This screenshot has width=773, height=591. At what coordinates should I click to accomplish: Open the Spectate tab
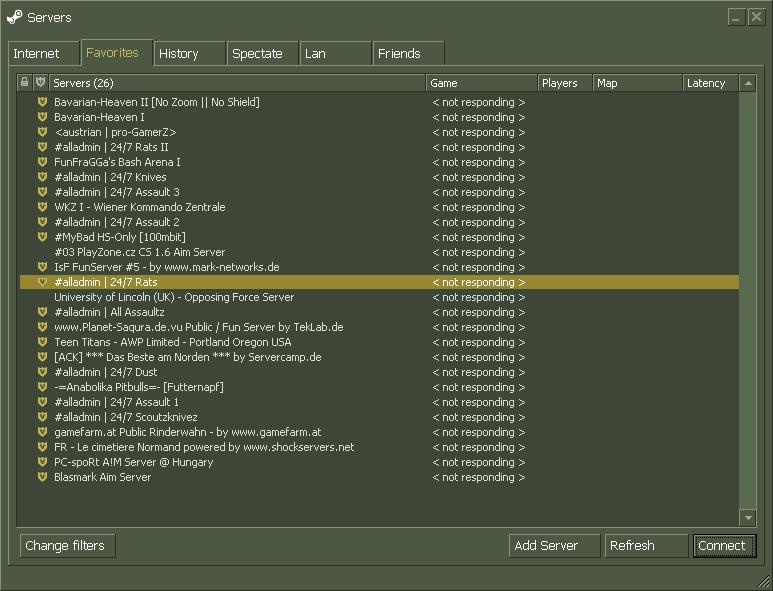pyautogui.click(x=263, y=53)
